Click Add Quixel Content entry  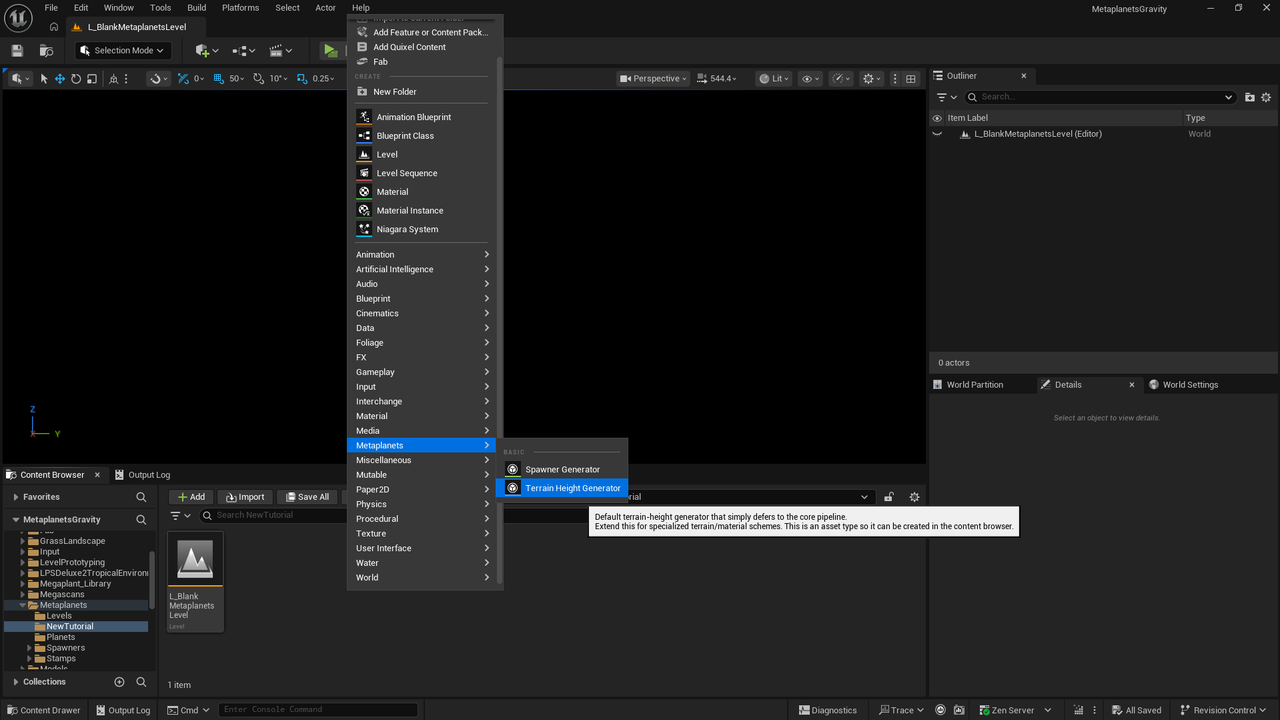tap(421, 47)
